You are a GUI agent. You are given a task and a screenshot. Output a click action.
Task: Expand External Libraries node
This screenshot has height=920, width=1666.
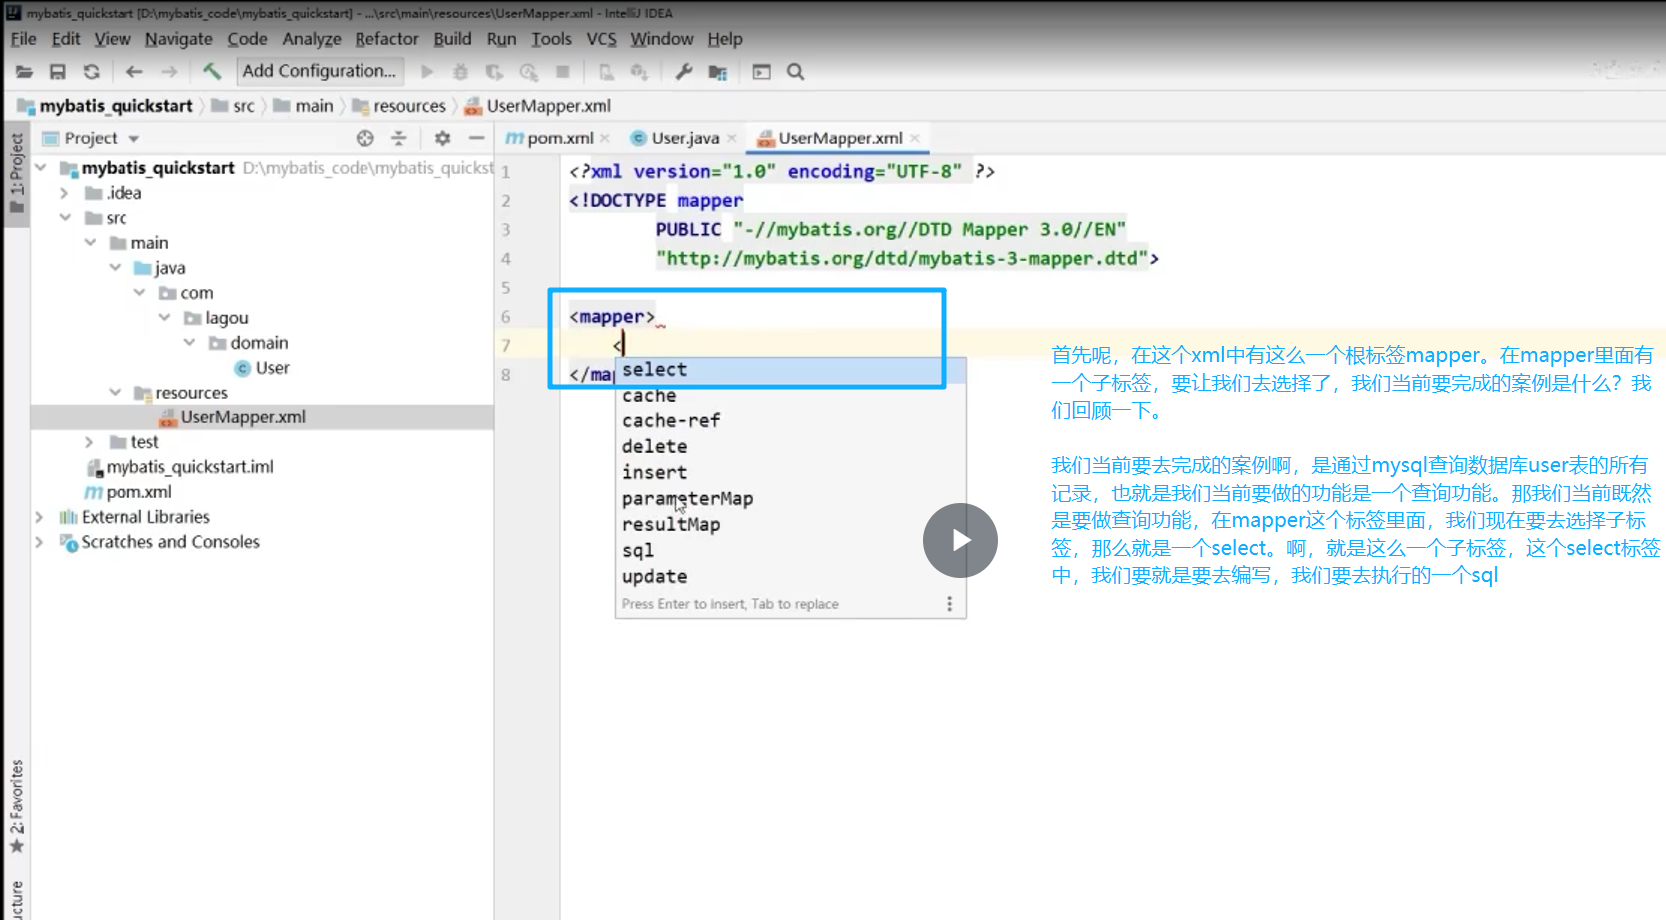point(40,517)
